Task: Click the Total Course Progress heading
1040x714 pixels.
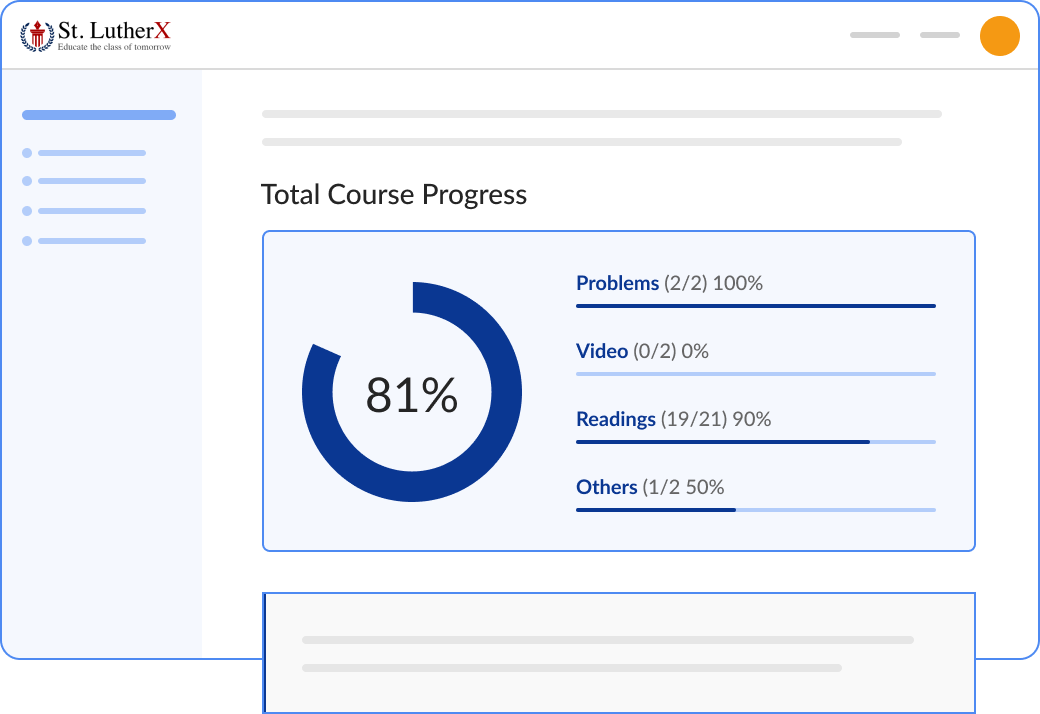Action: coord(394,194)
